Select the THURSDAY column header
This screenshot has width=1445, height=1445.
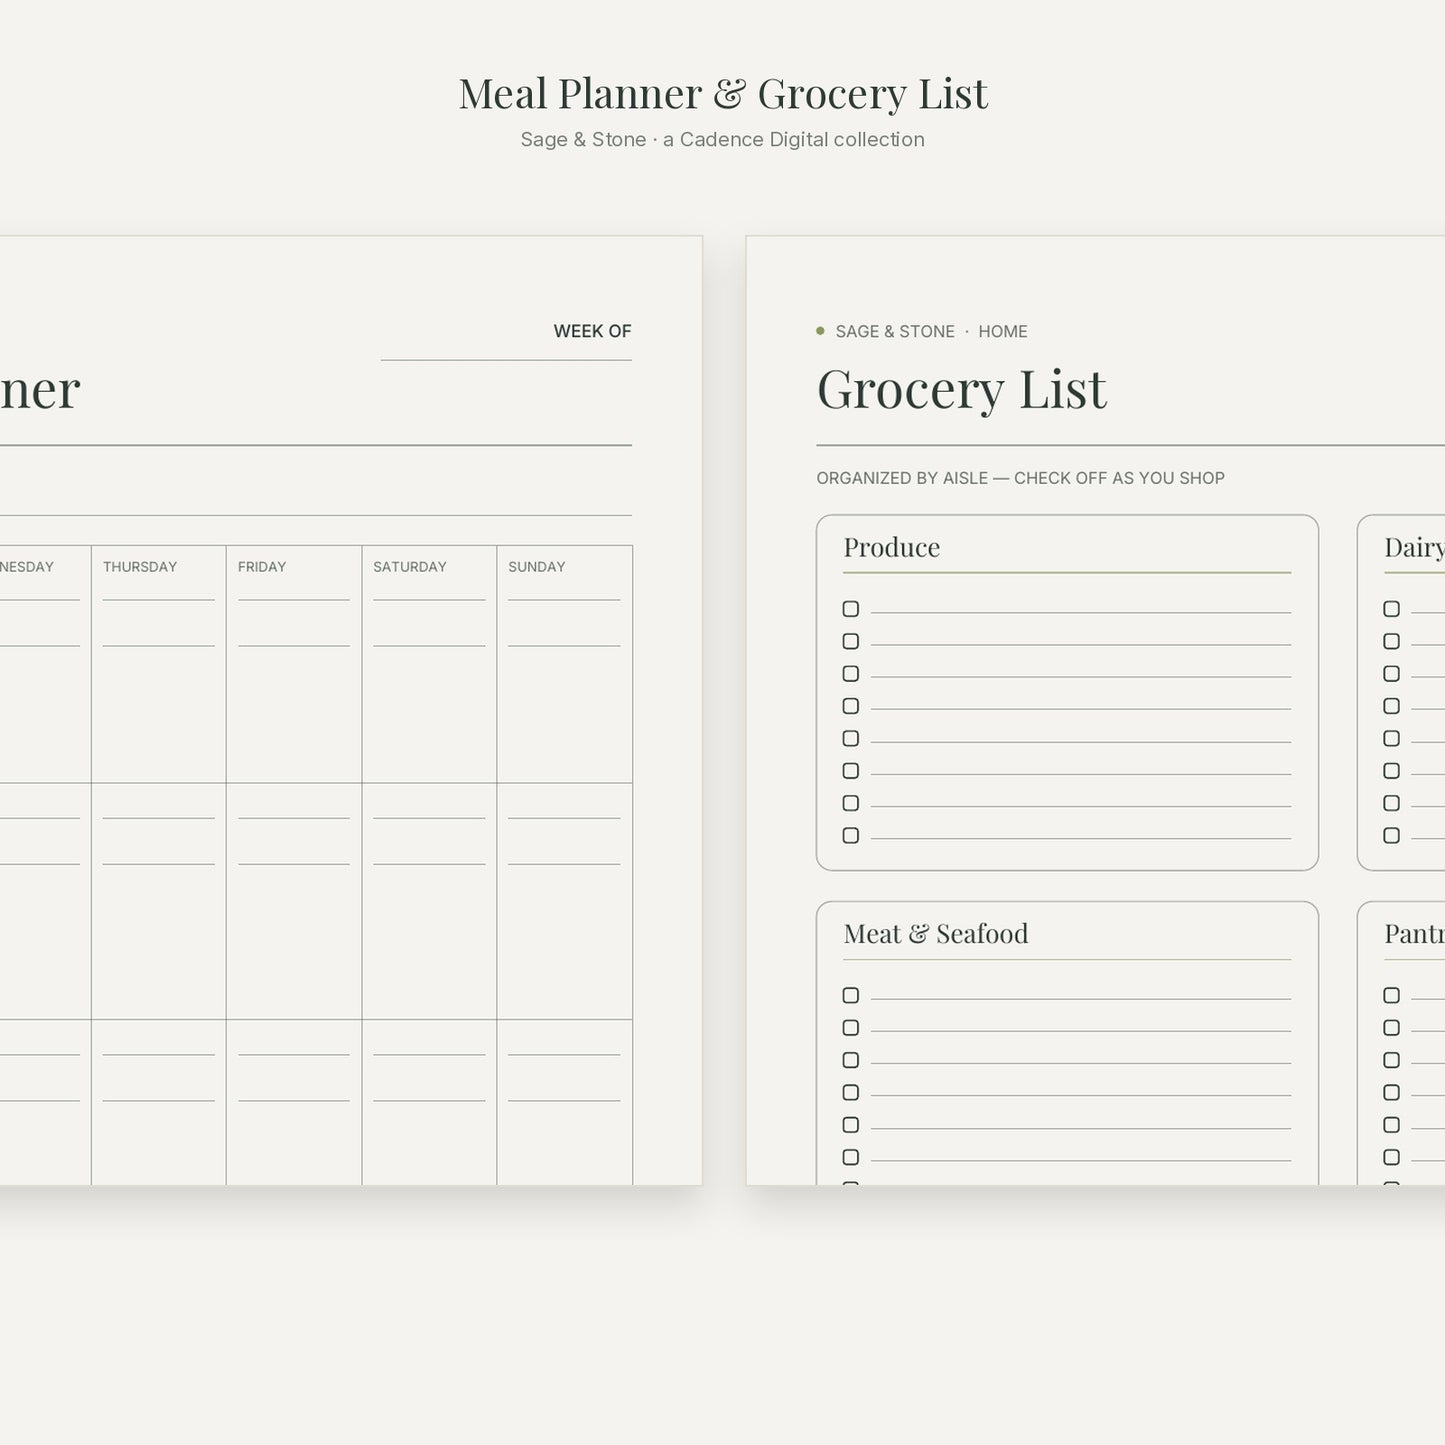[140, 567]
